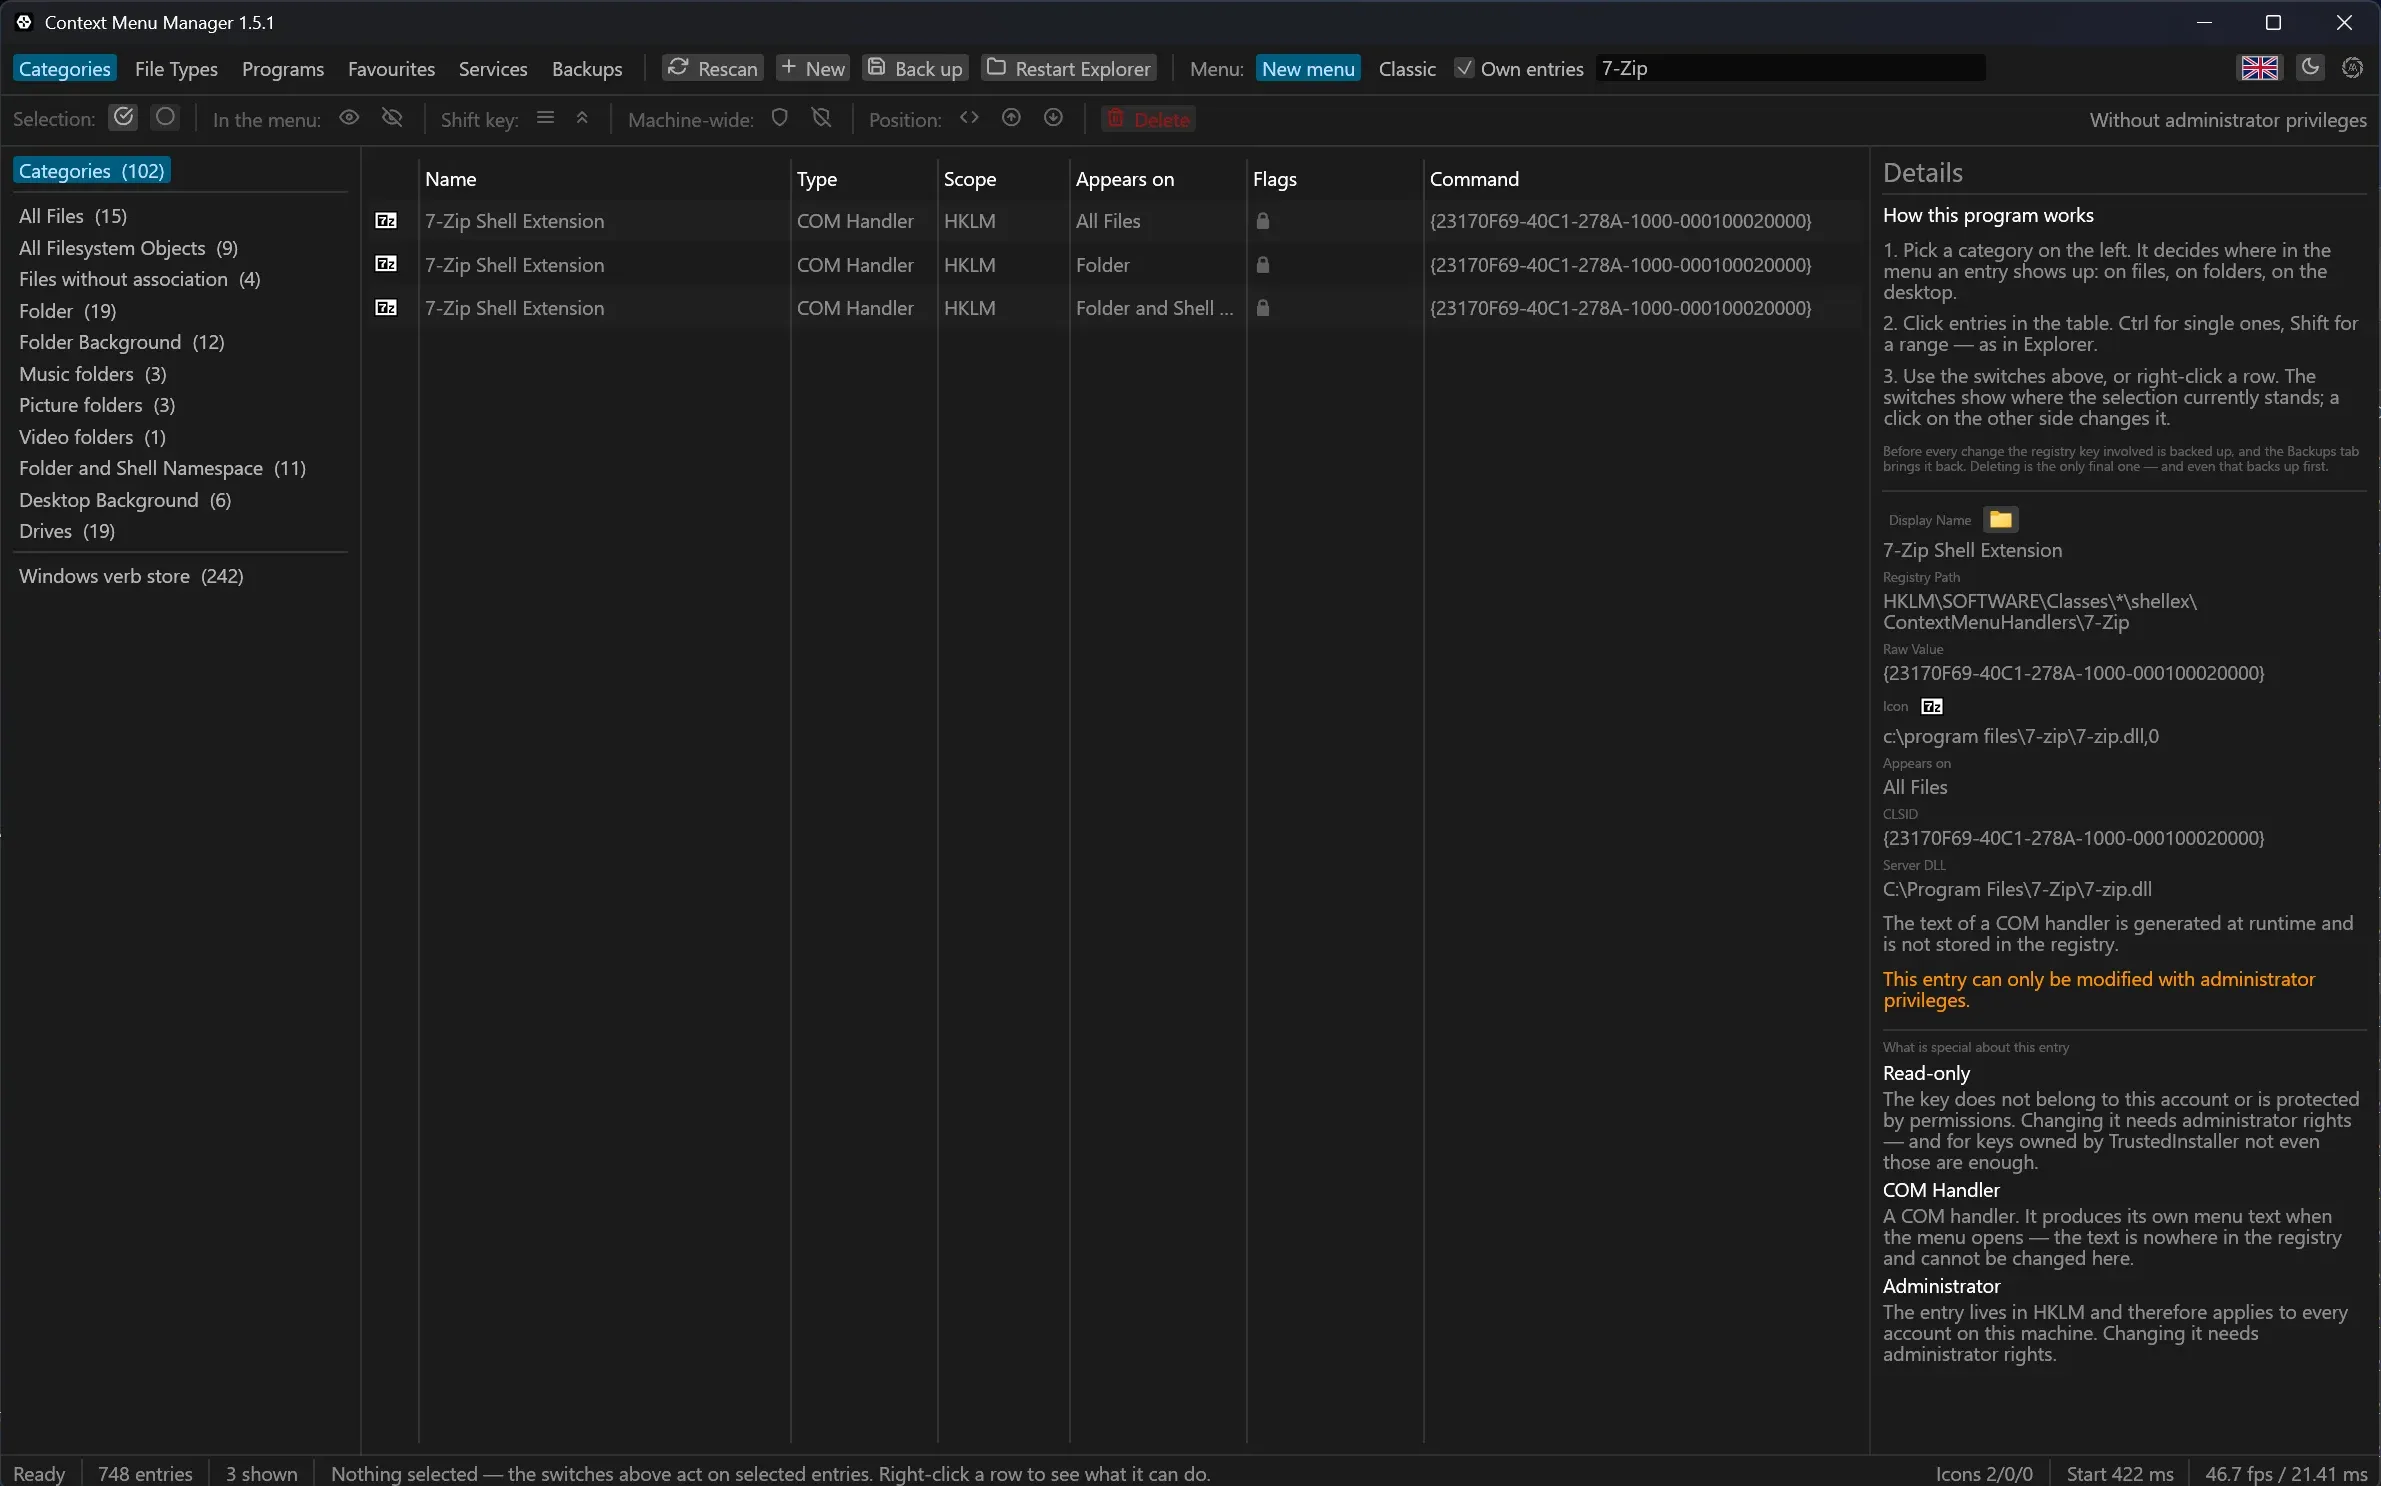Select the Picture folders (3) category
Viewport: 2381px width, 1486px height.
point(96,404)
